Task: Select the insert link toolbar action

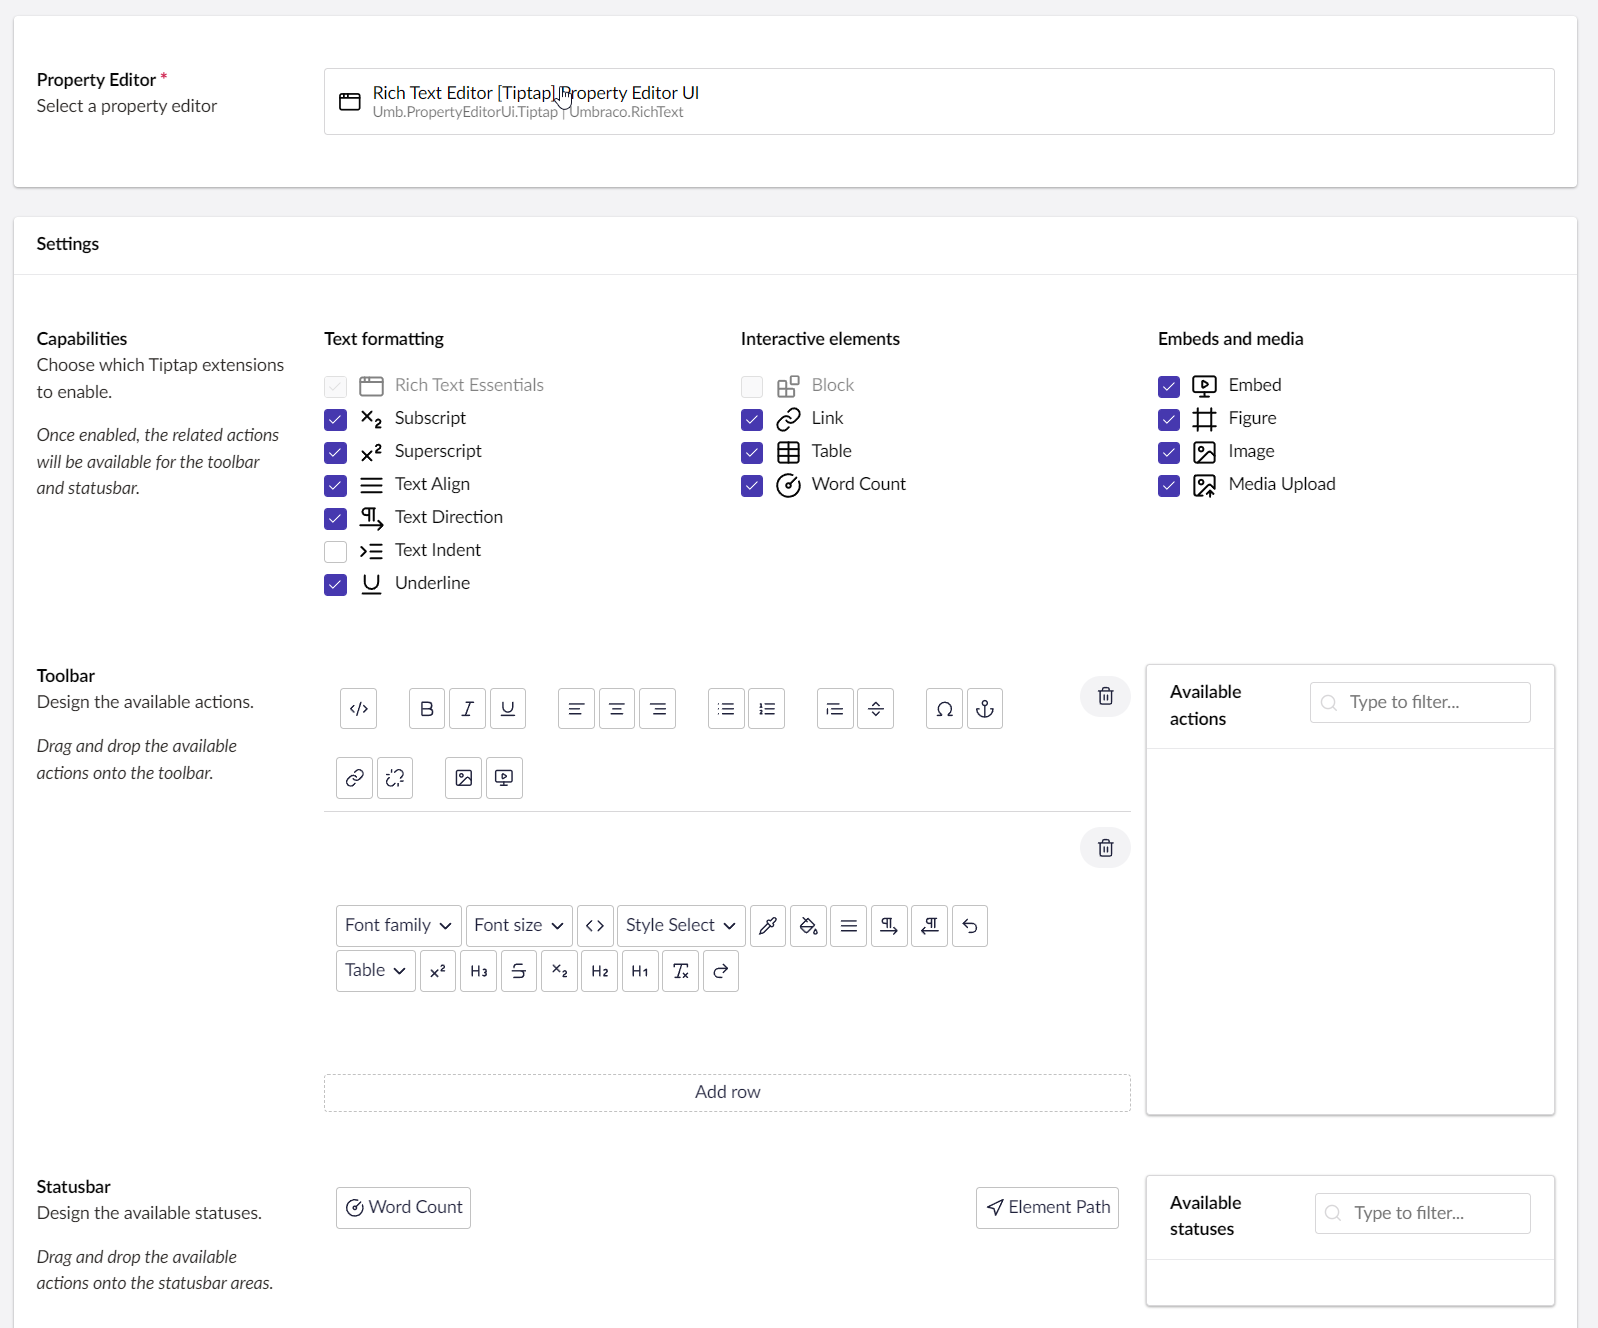Action: pos(355,778)
